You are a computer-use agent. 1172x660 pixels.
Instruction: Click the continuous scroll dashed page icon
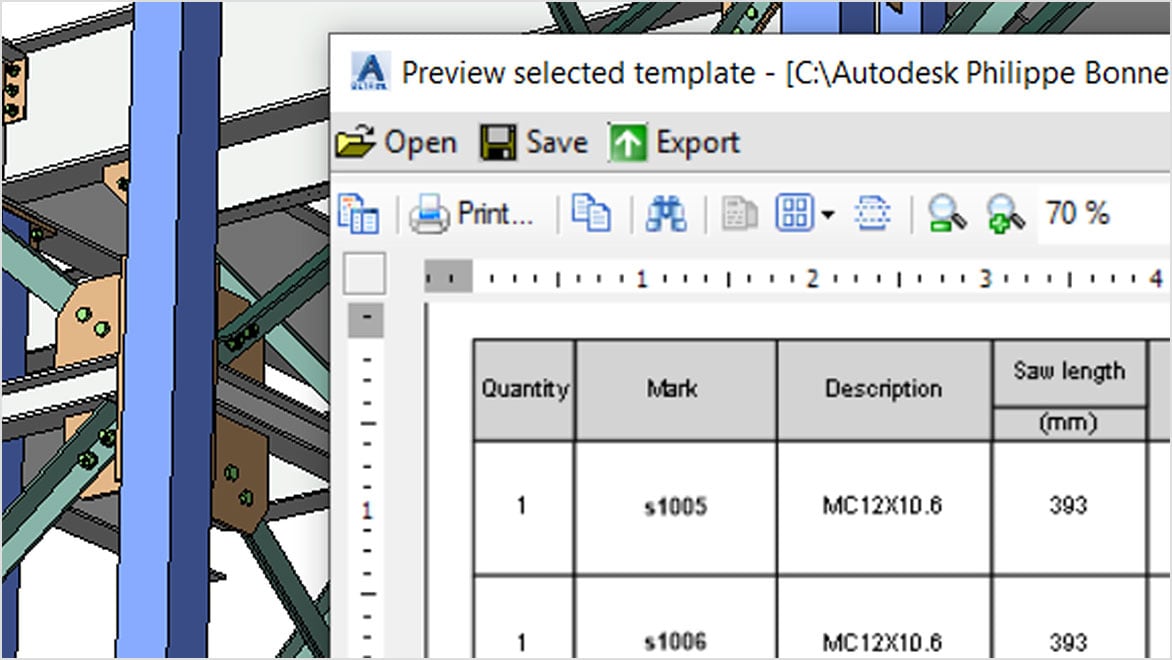[x=873, y=214]
